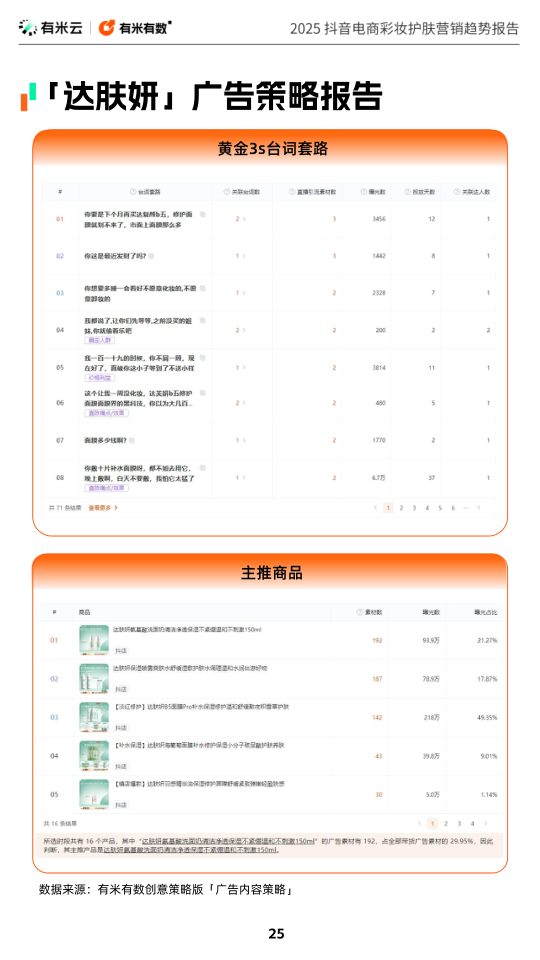Click the 抖店 tag under product 01
This screenshot has width=540, height=960.
(121, 651)
